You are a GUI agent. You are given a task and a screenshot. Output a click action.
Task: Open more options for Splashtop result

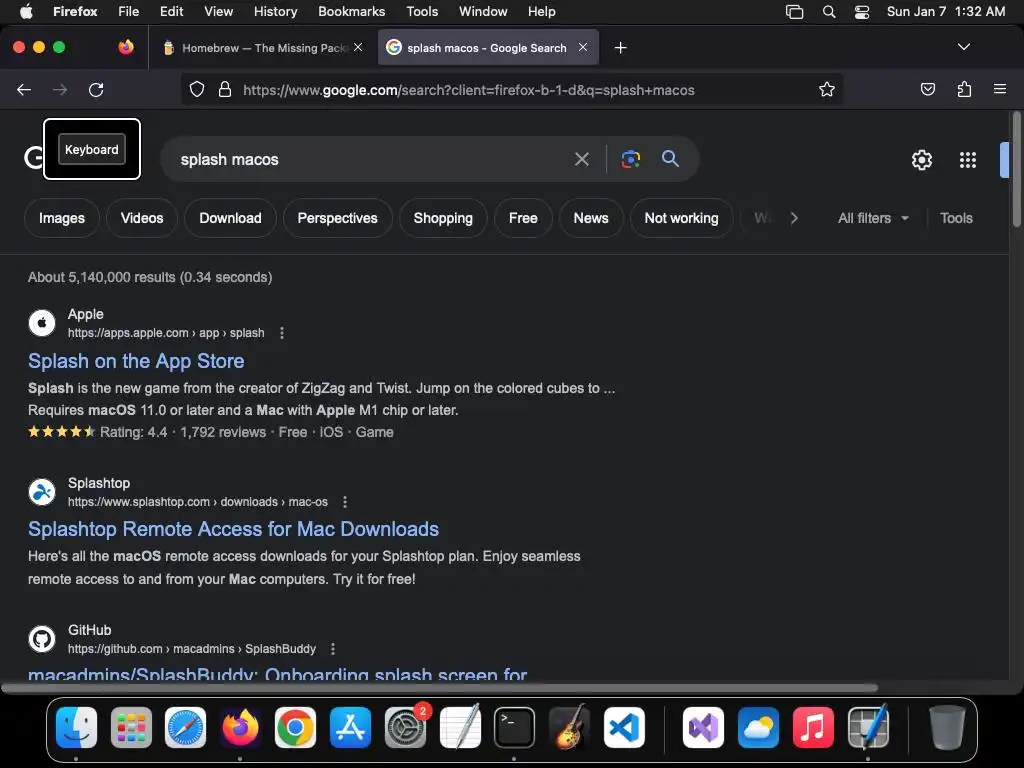point(345,502)
